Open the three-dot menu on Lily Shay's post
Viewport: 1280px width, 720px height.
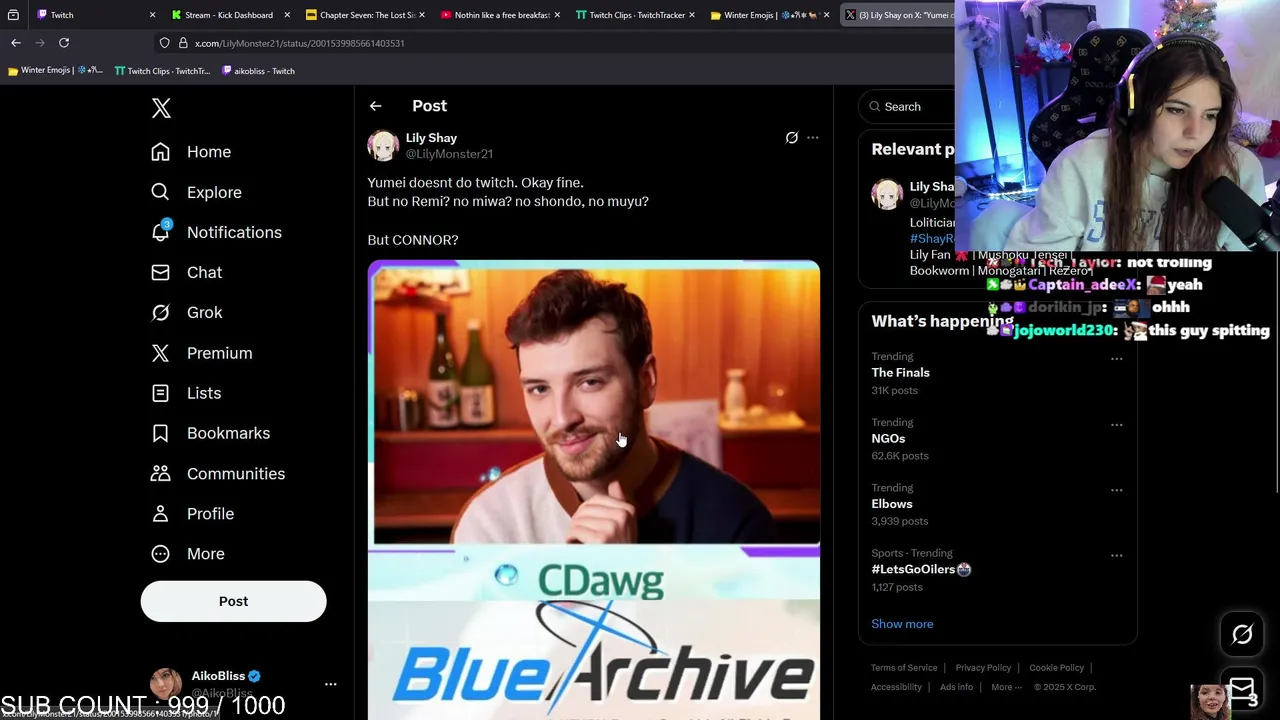coord(813,138)
